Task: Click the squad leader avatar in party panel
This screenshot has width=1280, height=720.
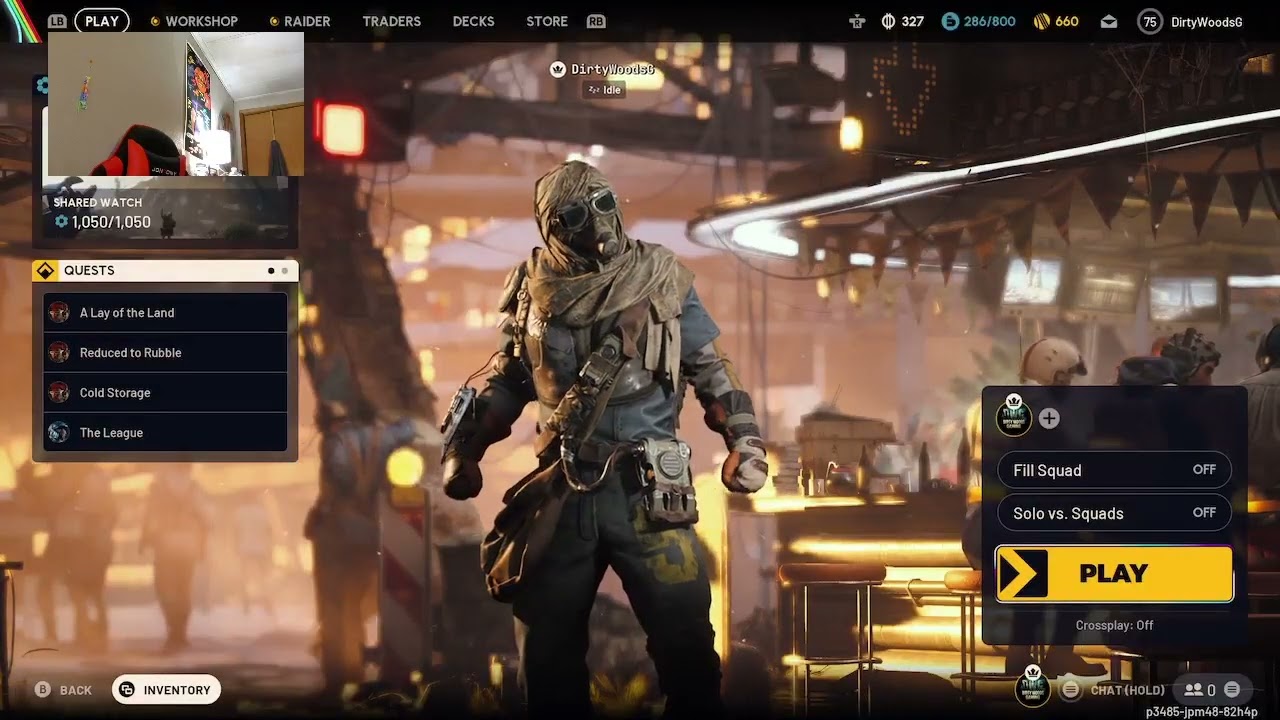Action: click(1013, 416)
